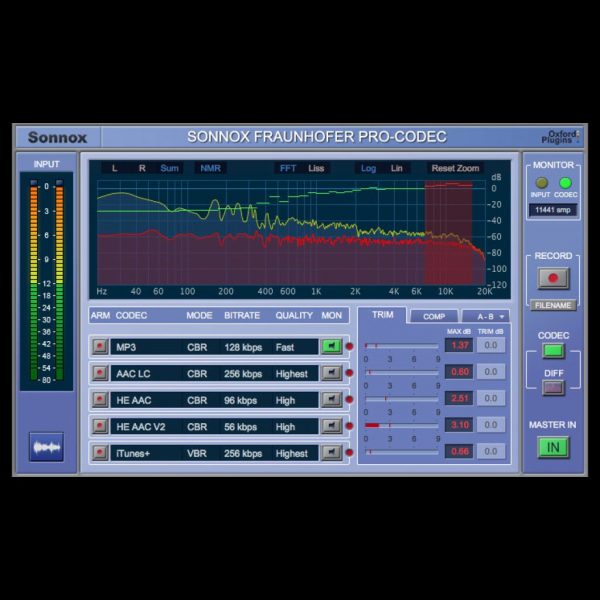This screenshot has width=600, height=600.
Task: Click the iTunes+ row red clip indicator
Action: pyautogui.click(x=349, y=453)
